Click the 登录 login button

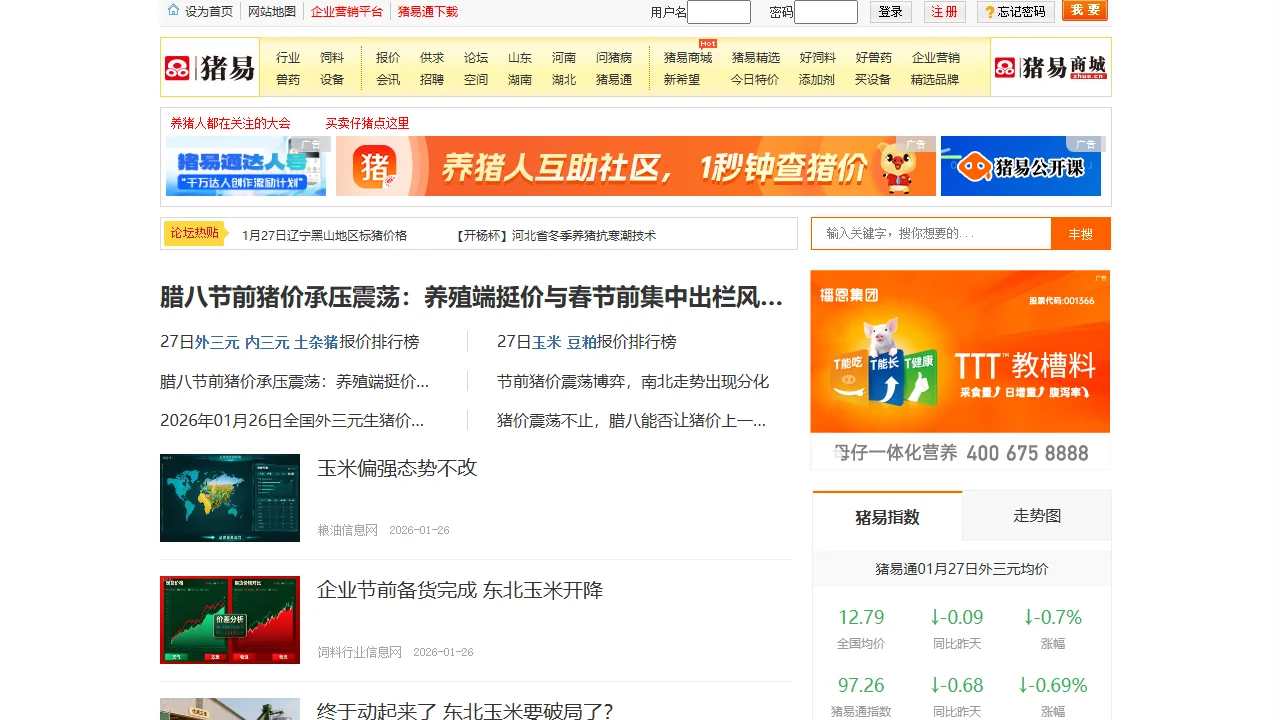point(890,11)
